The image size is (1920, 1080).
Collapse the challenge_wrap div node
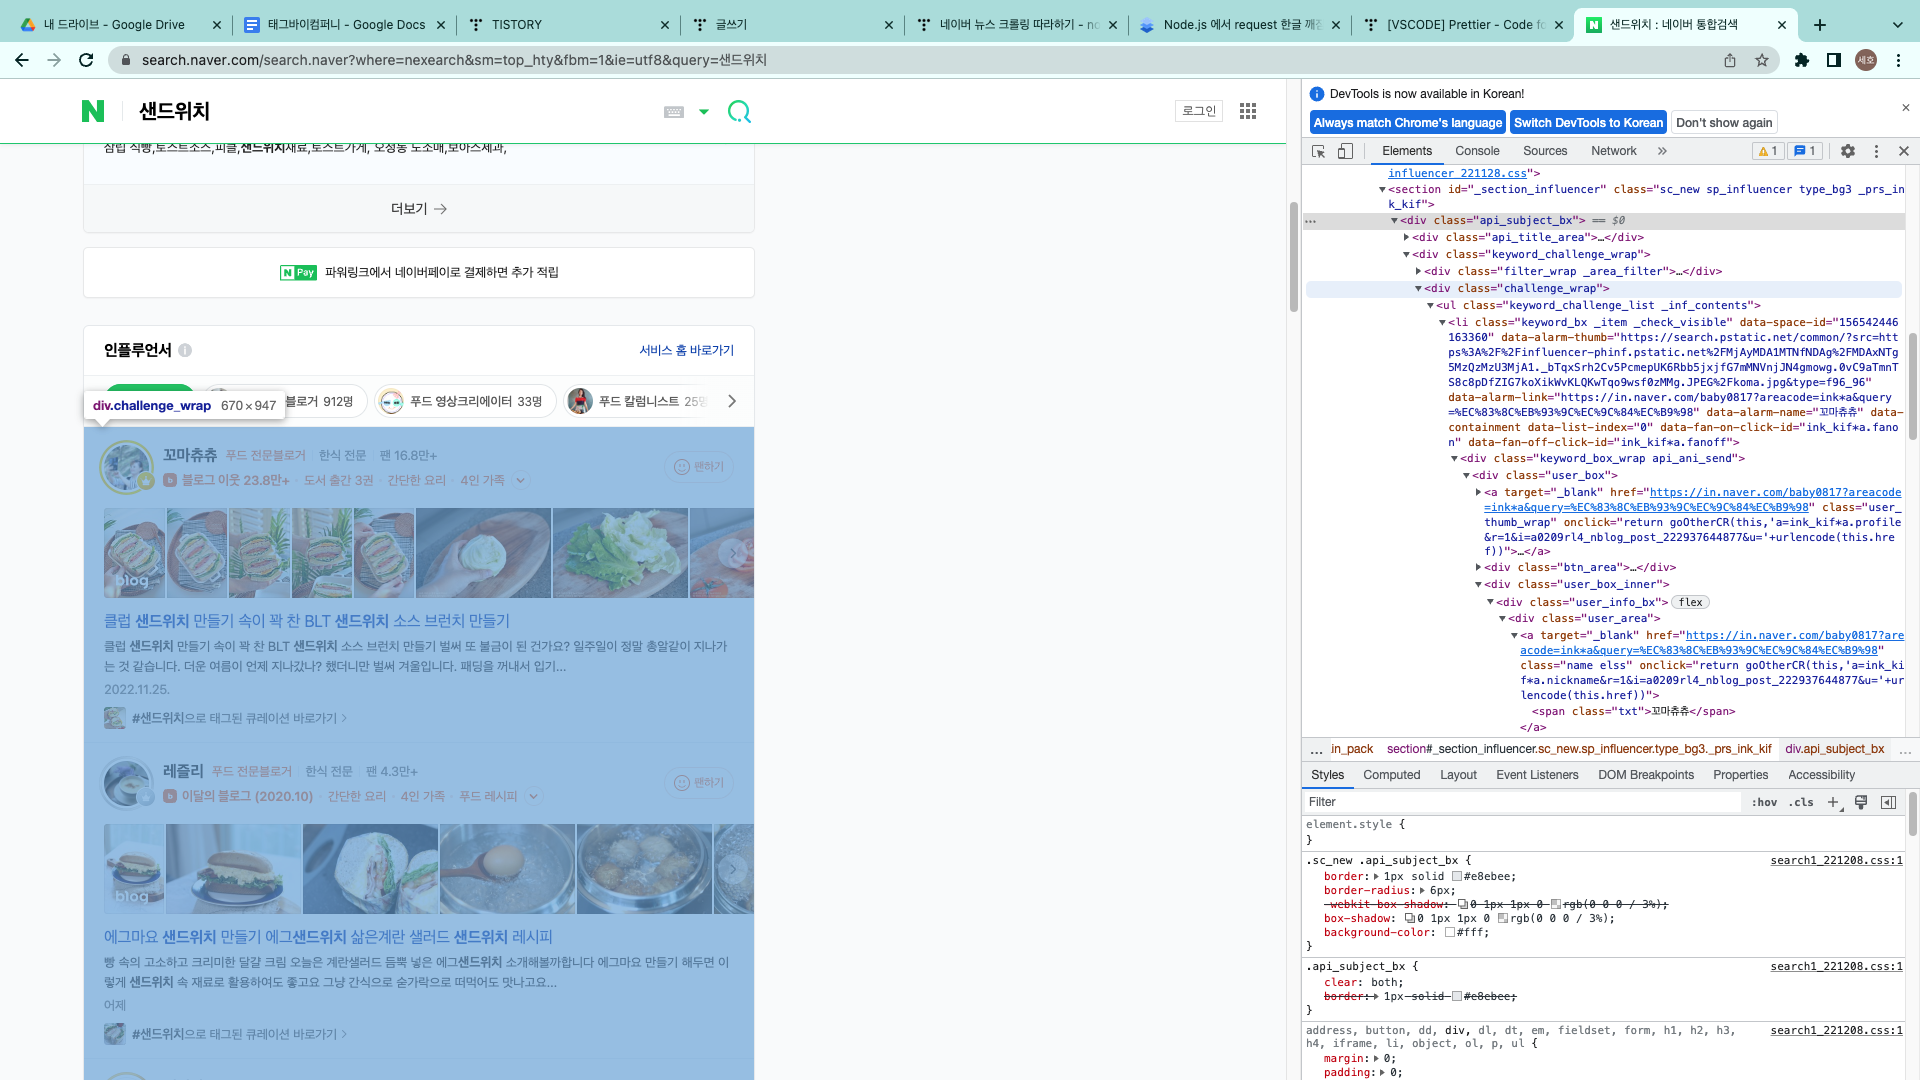click(x=1418, y=289)
